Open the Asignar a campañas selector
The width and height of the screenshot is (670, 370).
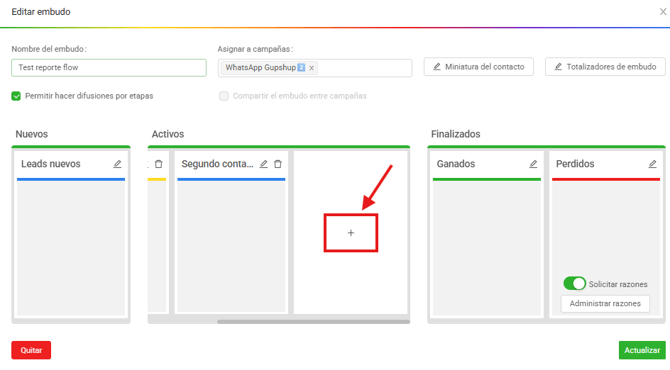point(315,68)
